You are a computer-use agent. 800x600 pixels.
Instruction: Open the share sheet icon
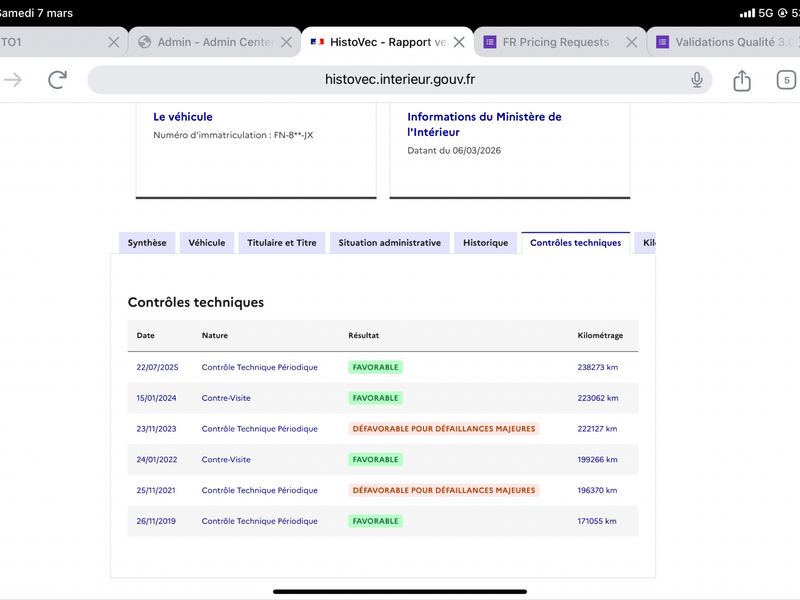tap(742, 80)
